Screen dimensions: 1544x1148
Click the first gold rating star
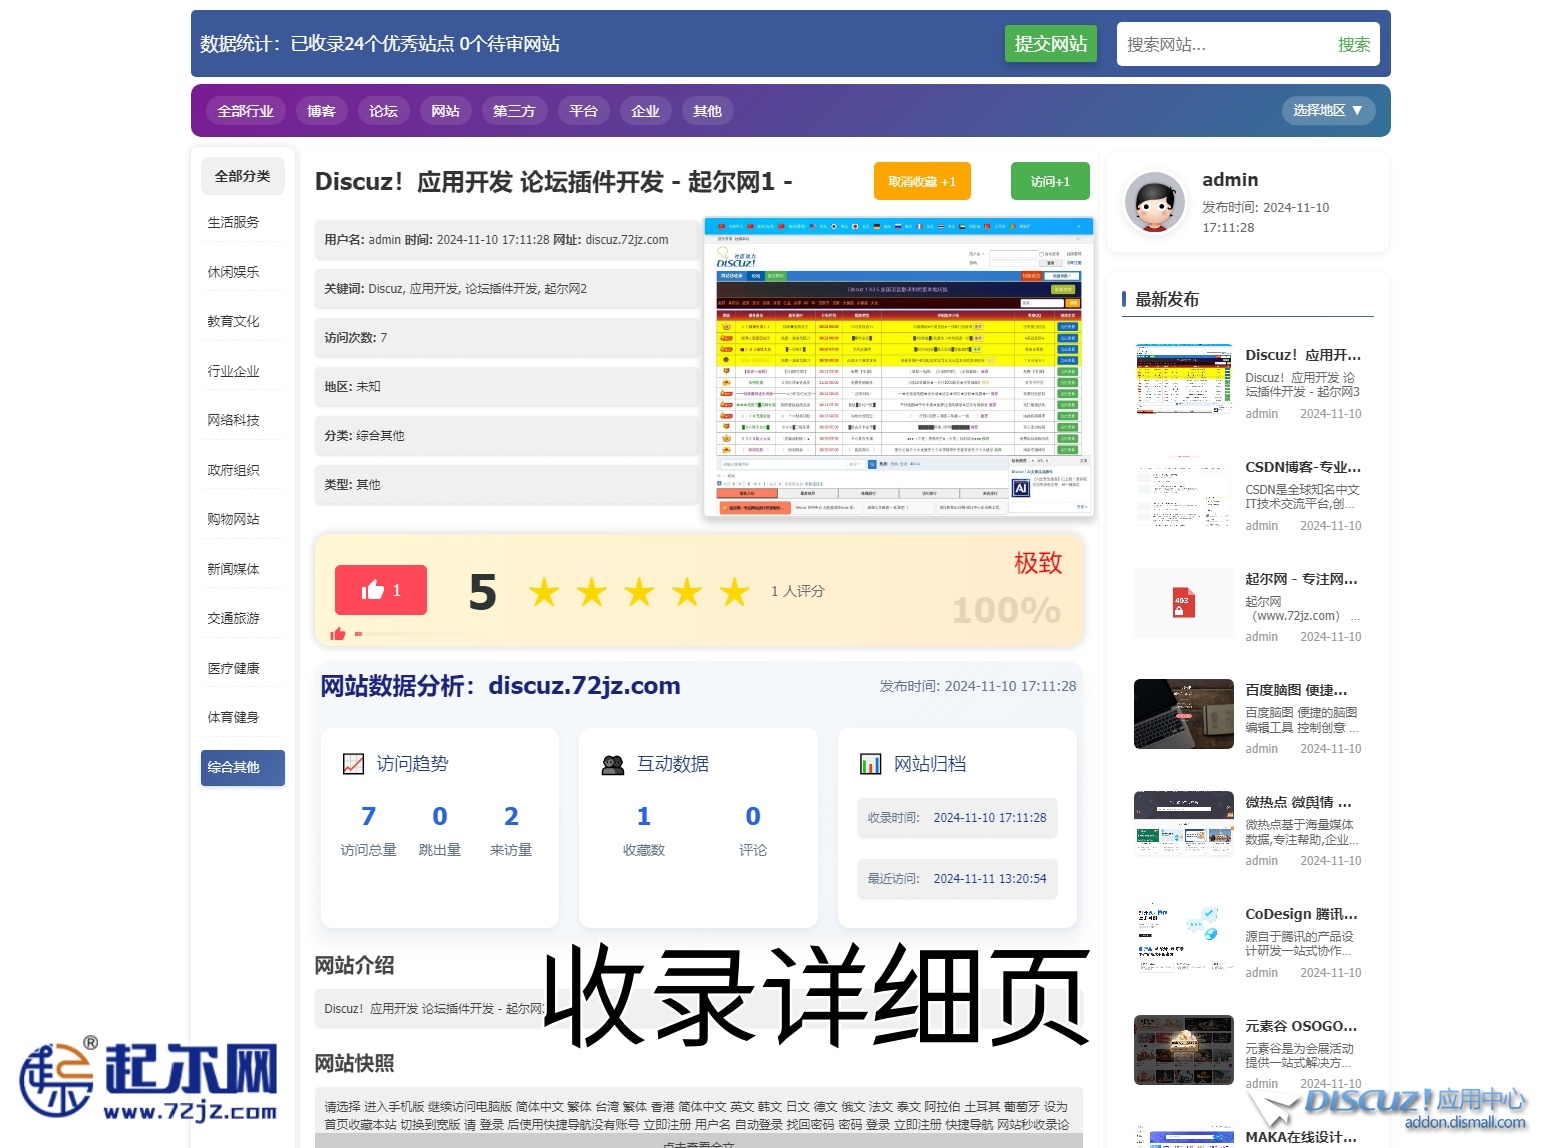tap(544, 592)
